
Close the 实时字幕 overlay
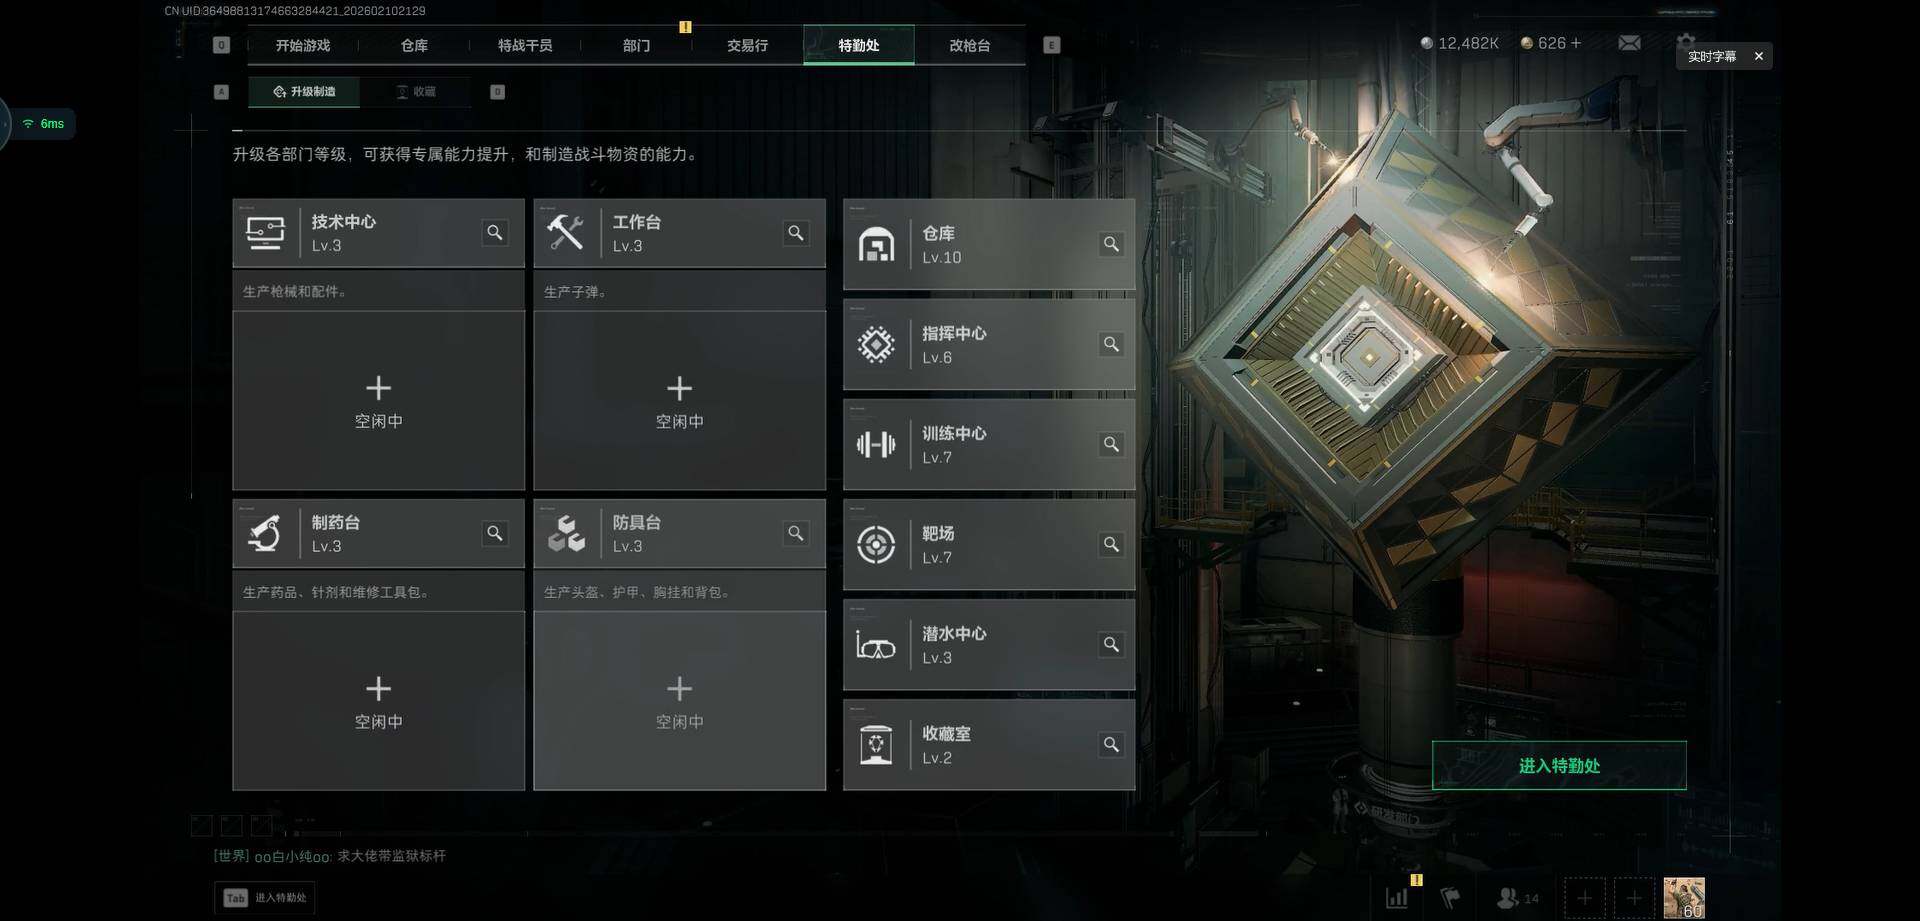pyautogui.click(x=1758, y=56)
